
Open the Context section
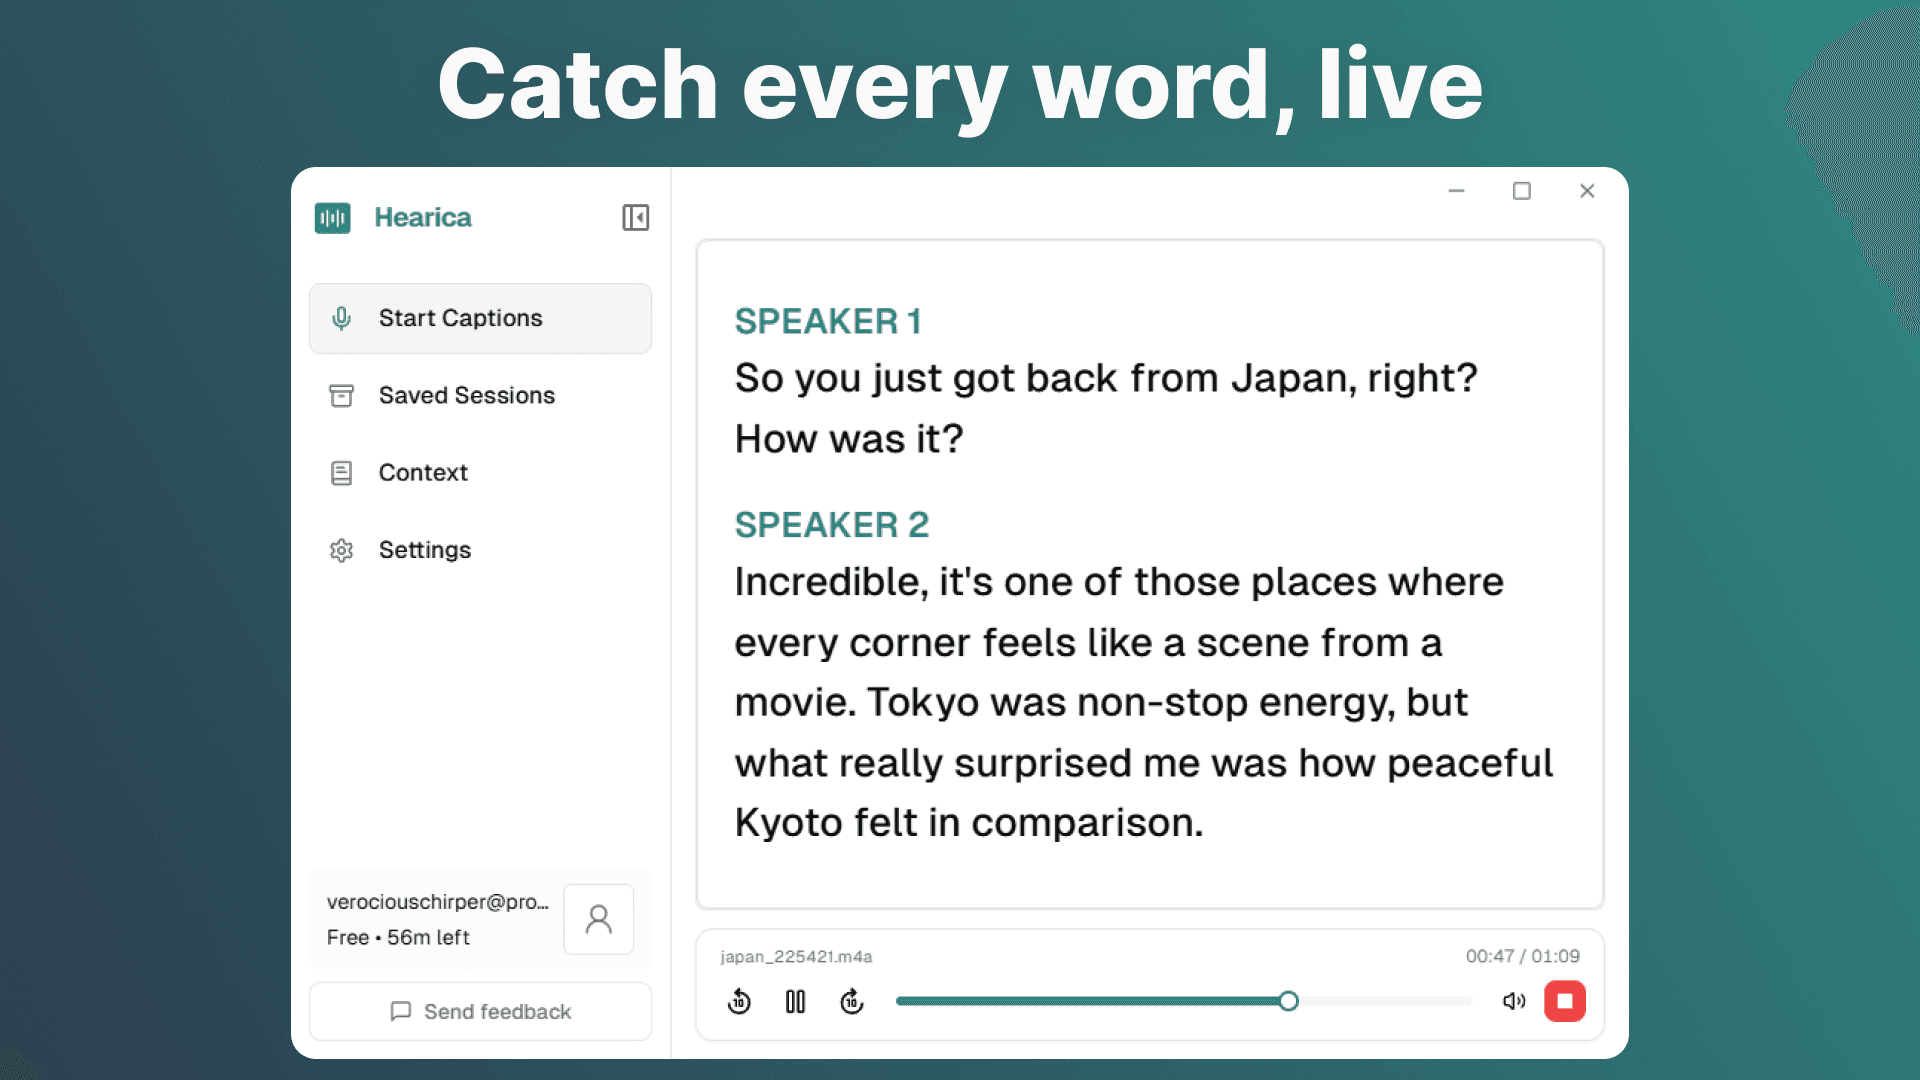tap(423, 472)
